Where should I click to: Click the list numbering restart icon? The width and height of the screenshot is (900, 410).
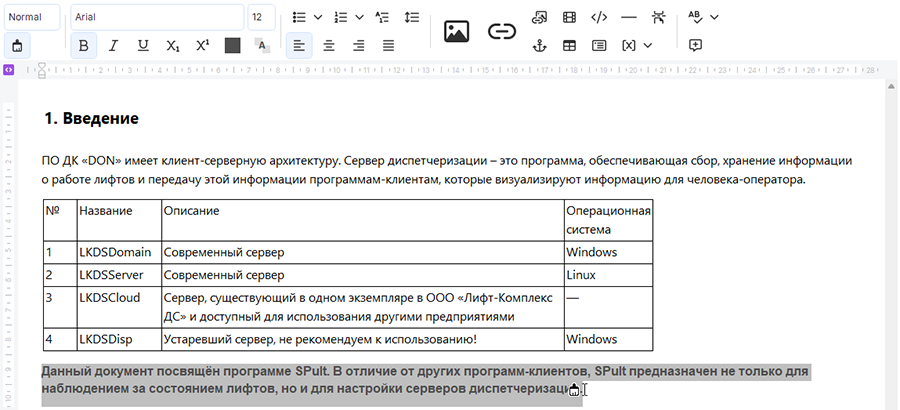[x=382, y=17]
